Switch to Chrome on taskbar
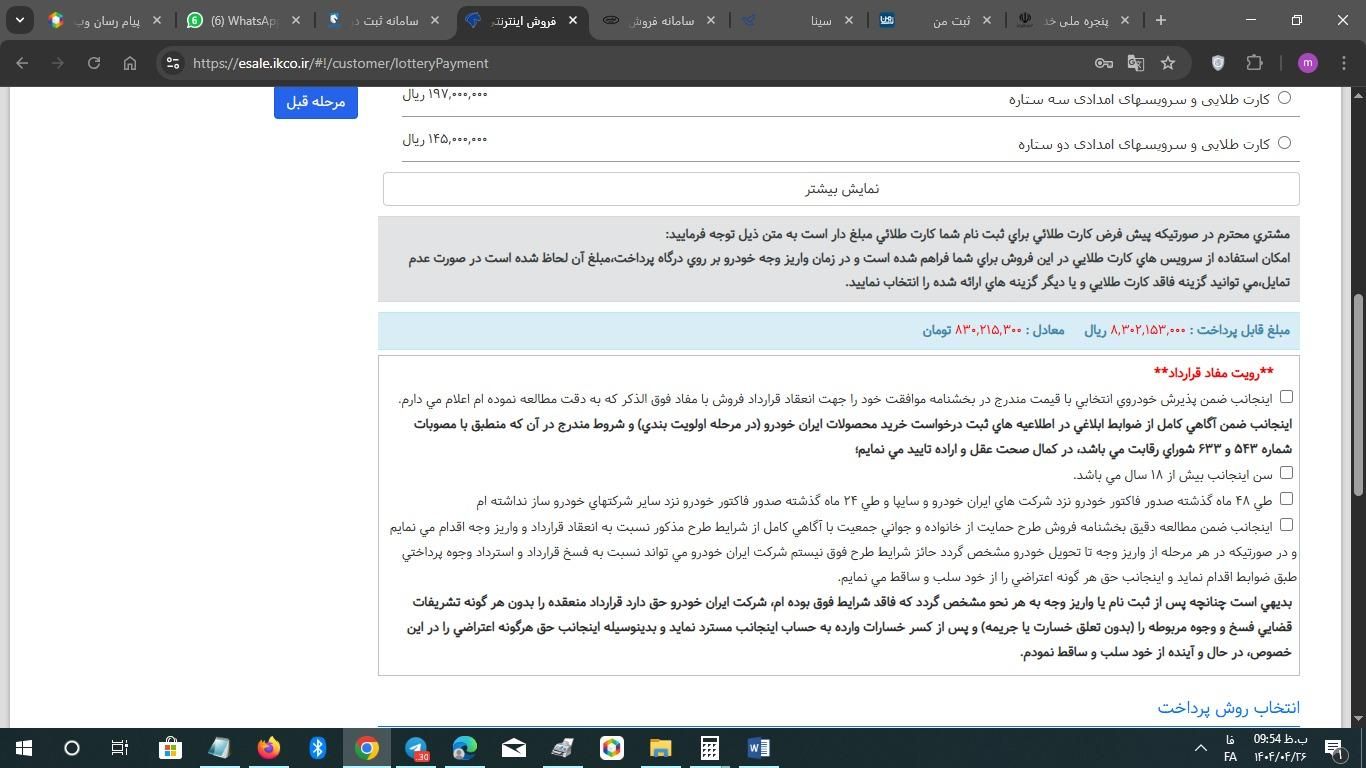This screenshot has height=768, width=1366. (367, 748)
